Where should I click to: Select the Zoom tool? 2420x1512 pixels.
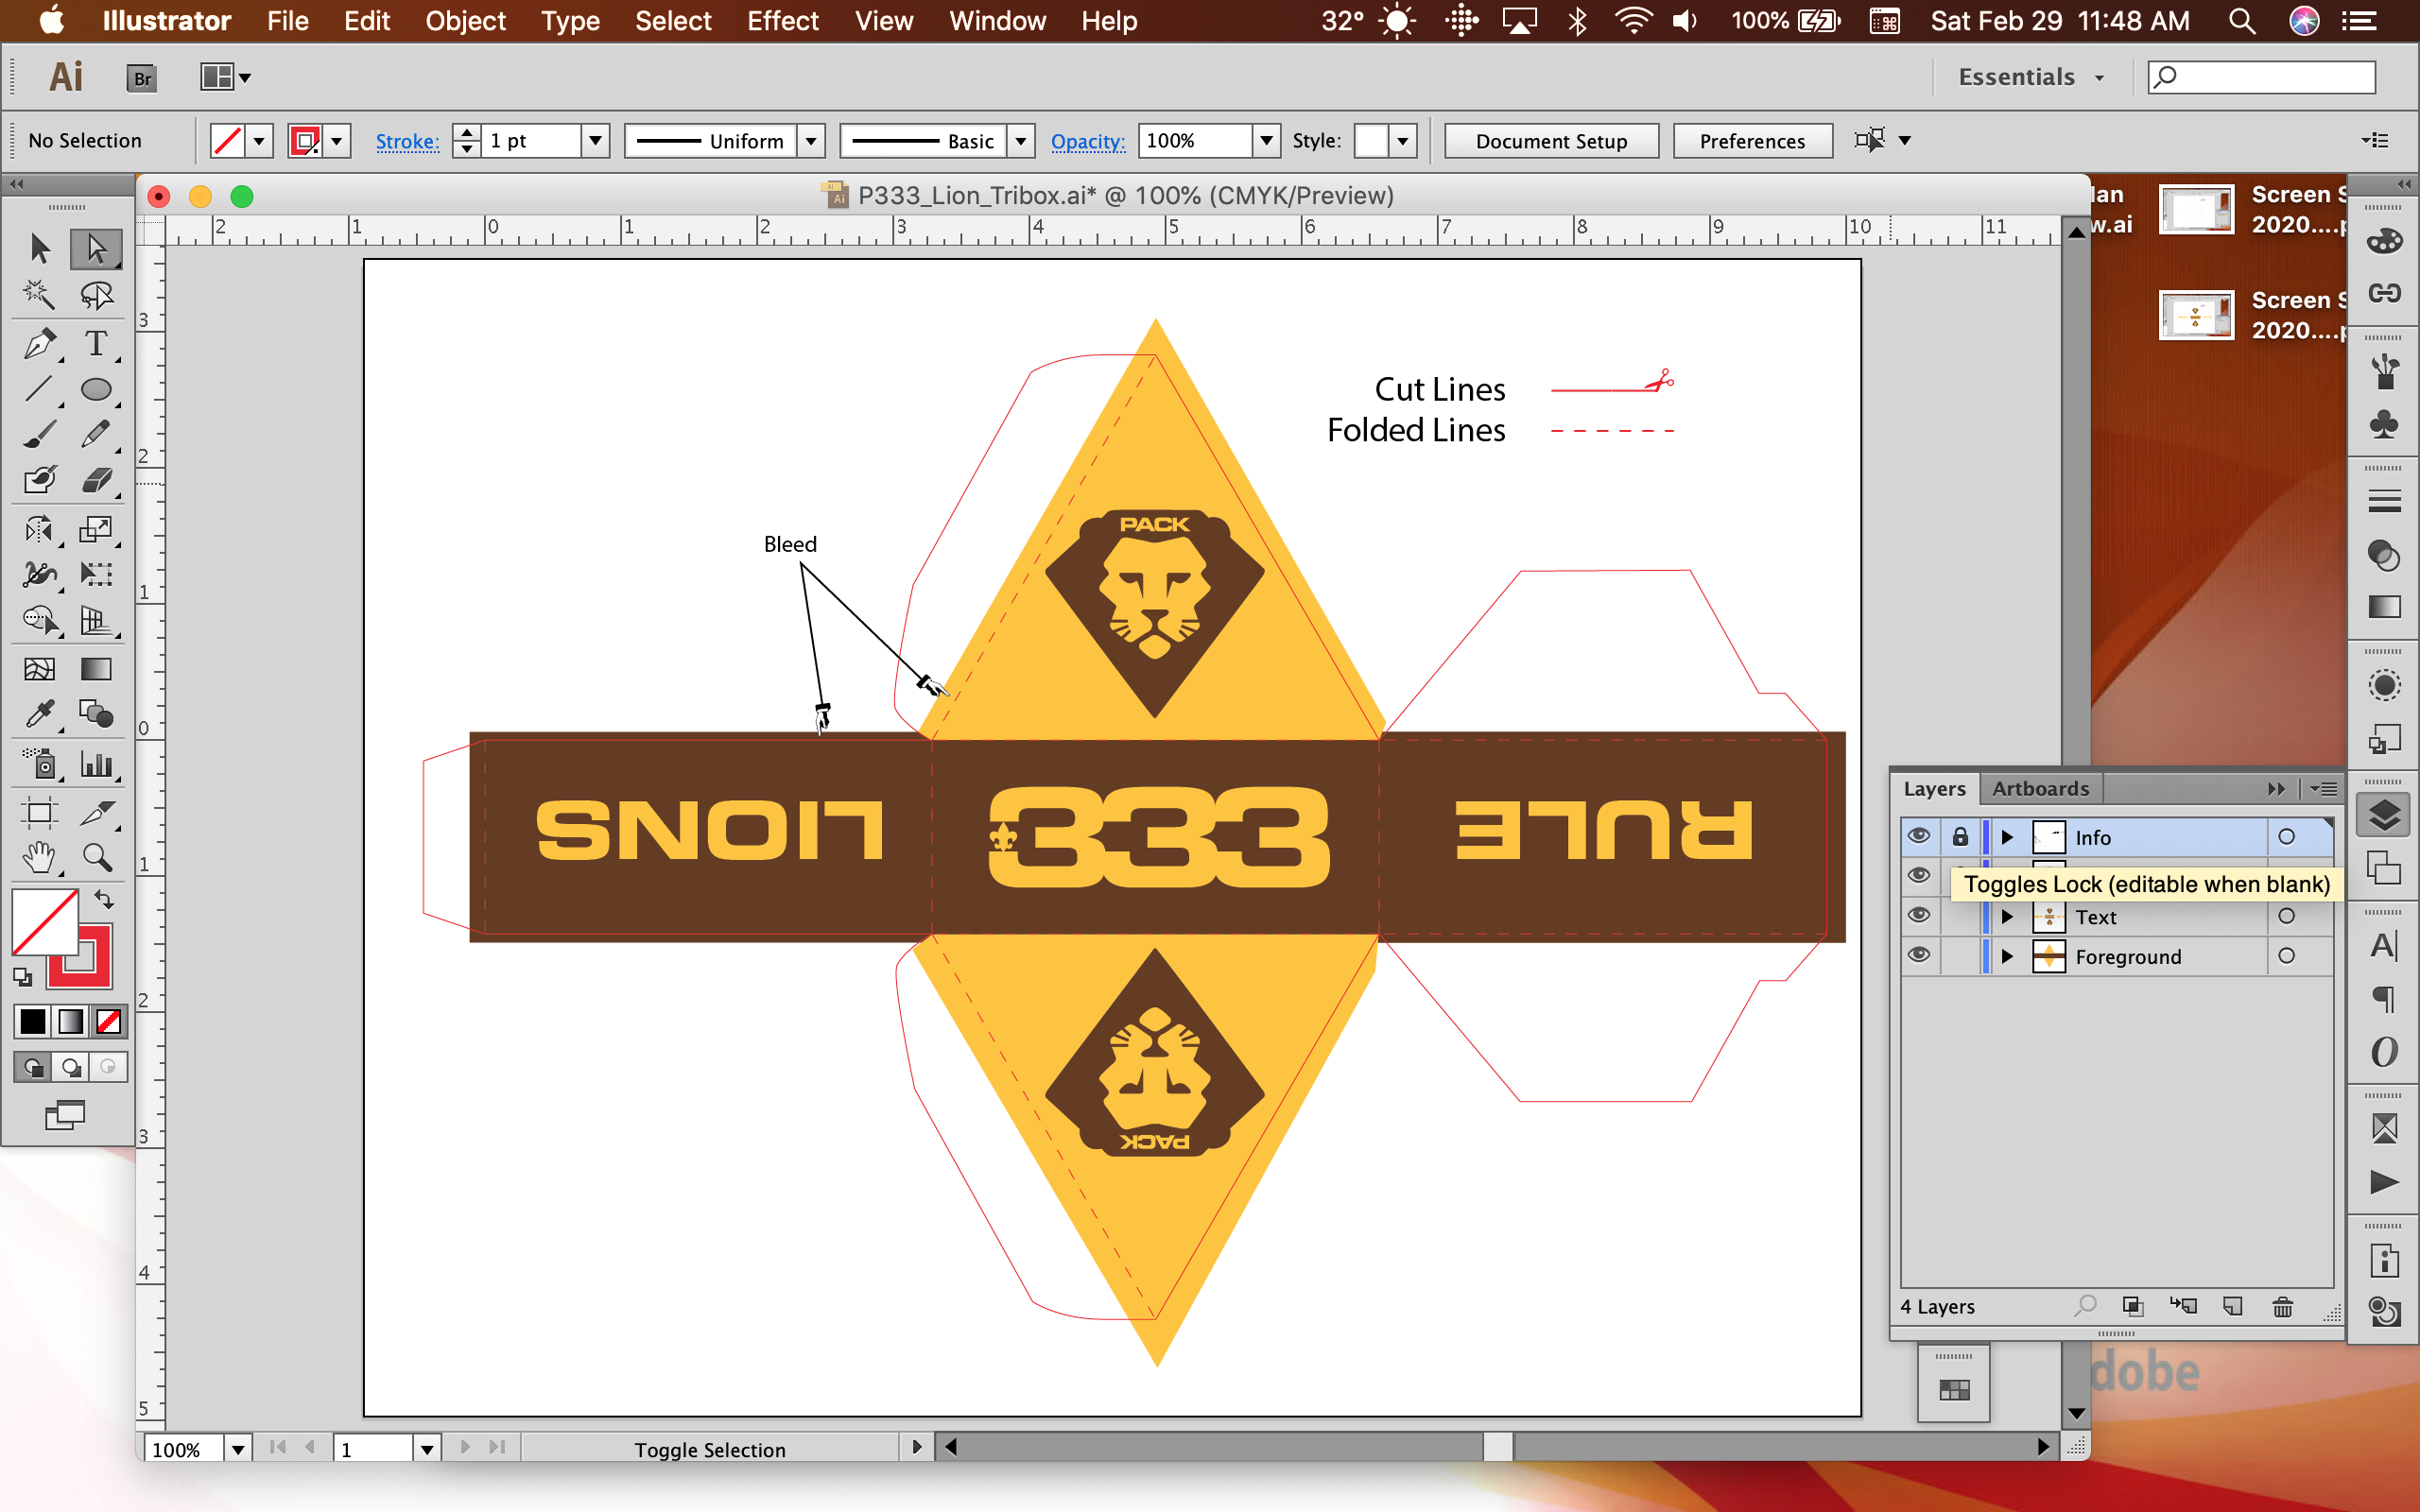point(96,857)
